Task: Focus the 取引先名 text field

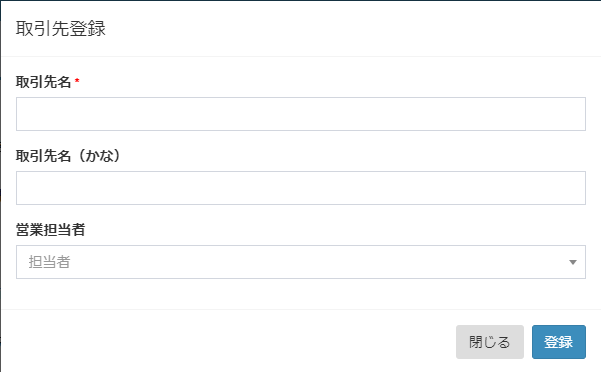Action: point(300,114)
